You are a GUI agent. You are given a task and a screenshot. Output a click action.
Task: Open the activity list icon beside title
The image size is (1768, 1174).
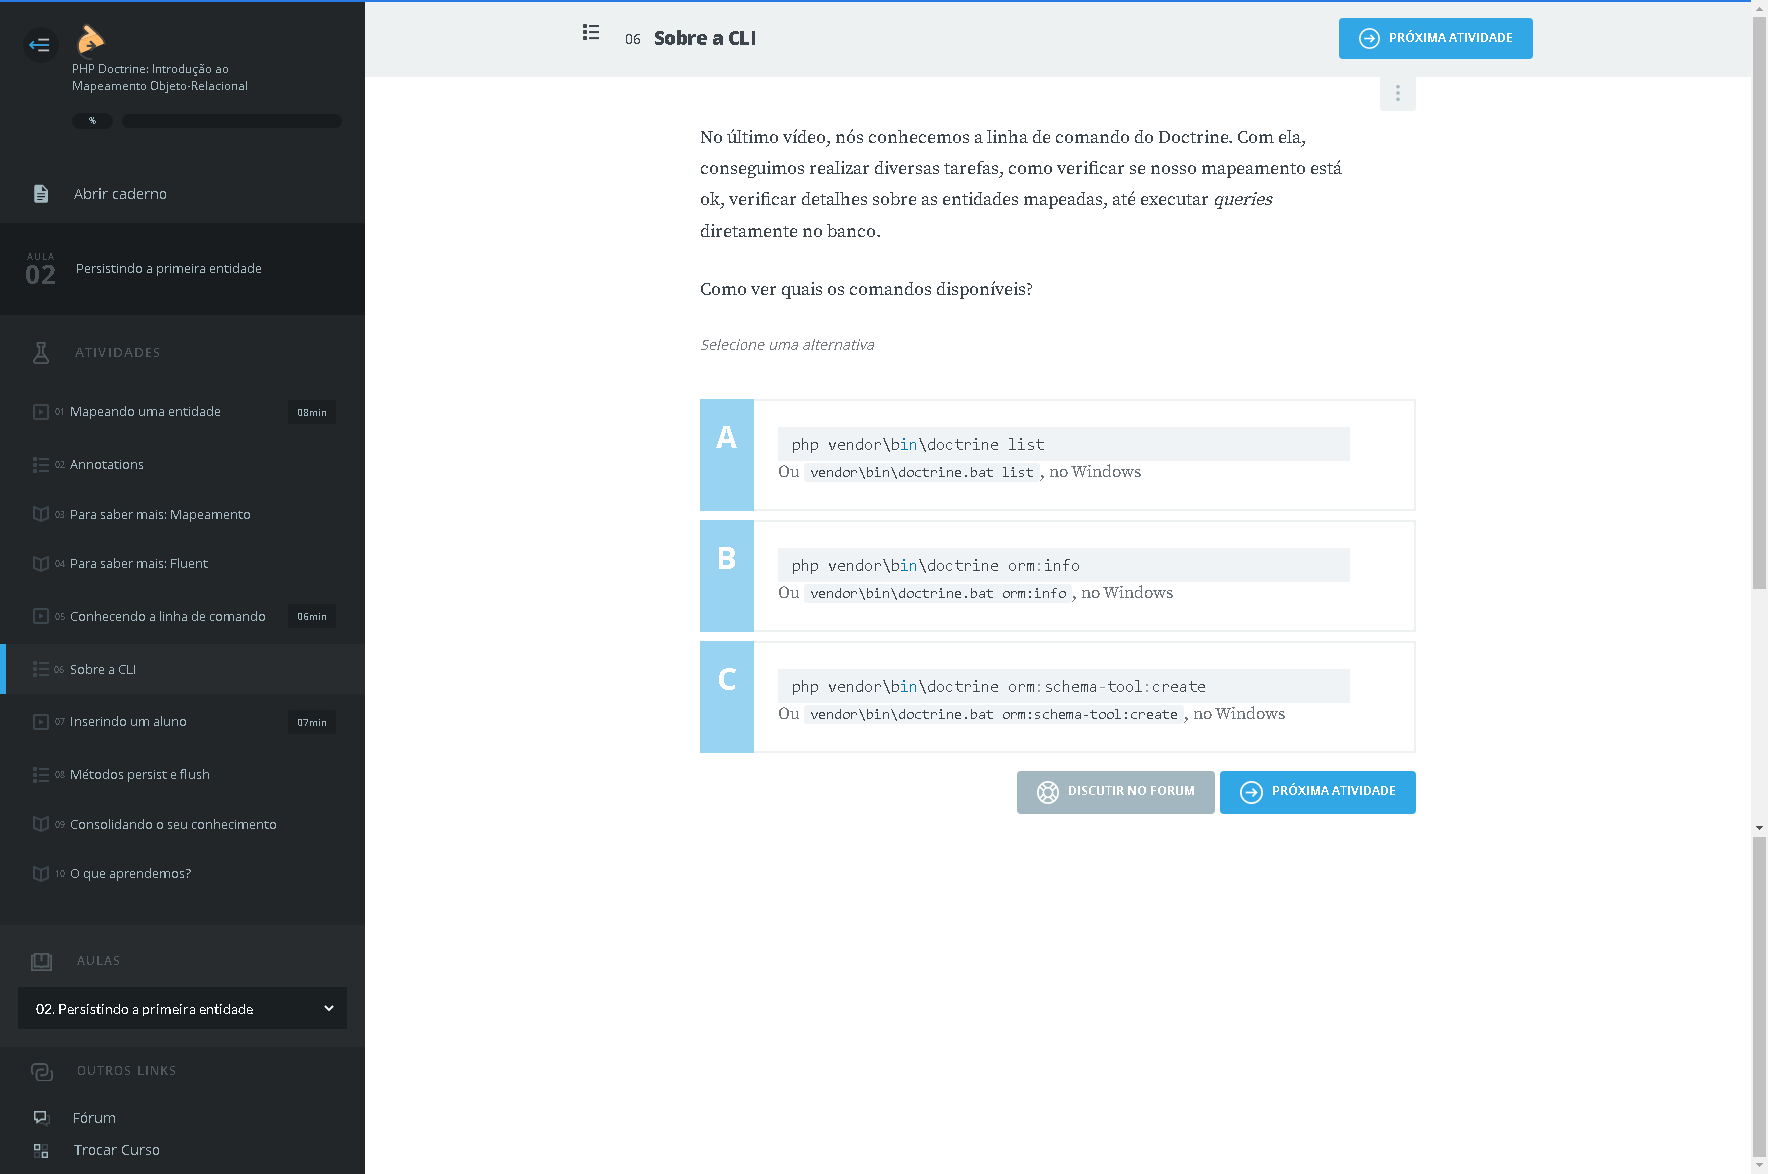591,33
